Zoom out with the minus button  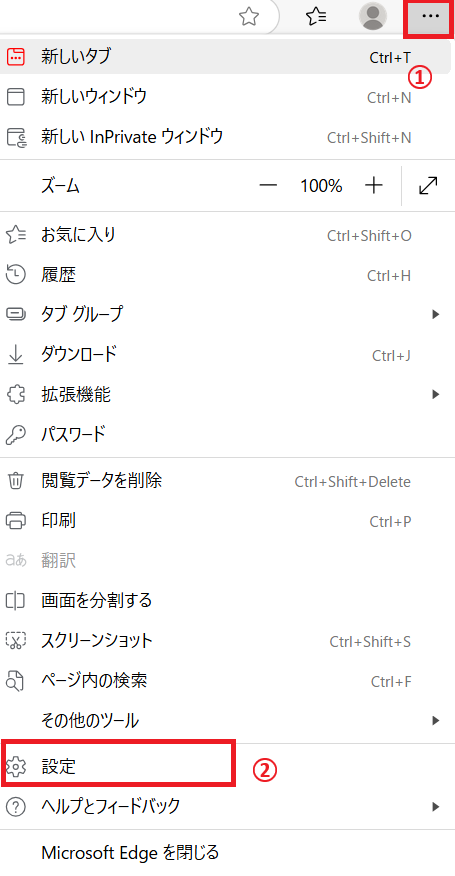(268, 185)
